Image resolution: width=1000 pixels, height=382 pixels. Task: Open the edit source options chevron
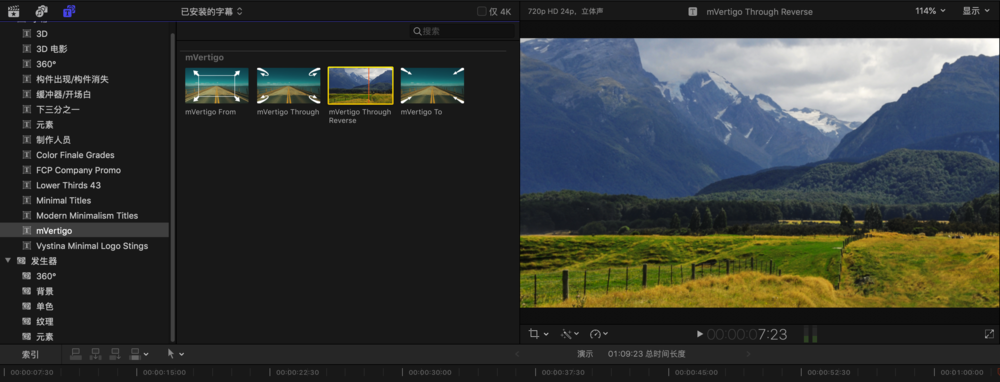click(146, 354)
